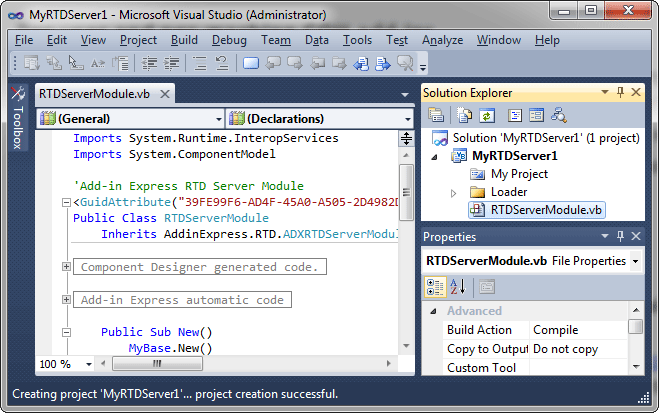Screen dimensions: 659x413
Task: Move to next bookmark
Action: (x=295, y=63)
